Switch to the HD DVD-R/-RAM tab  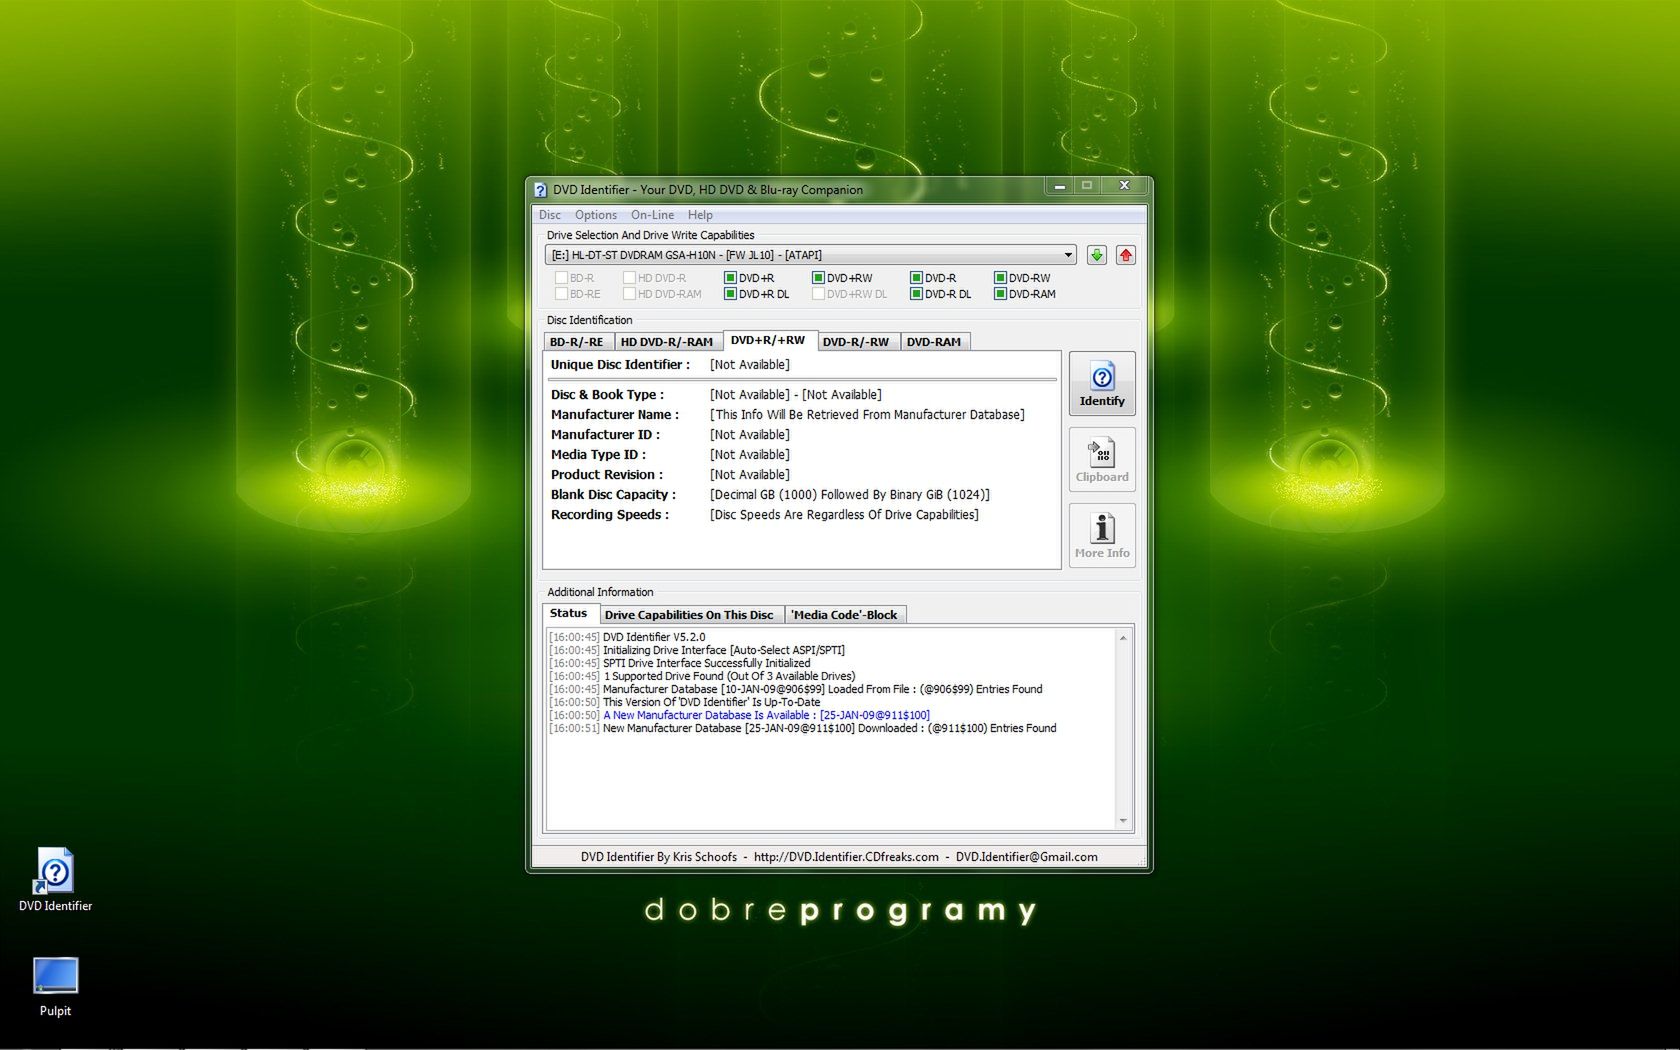667,342
